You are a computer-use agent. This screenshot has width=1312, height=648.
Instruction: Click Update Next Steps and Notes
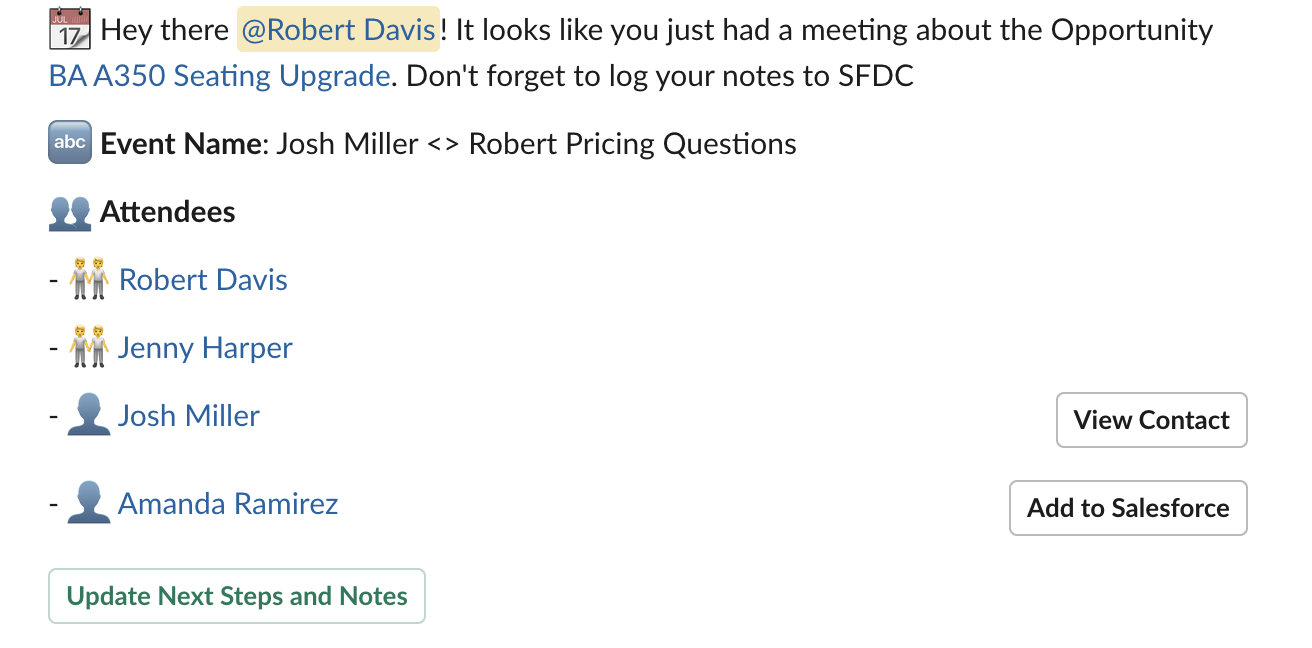tap(237, 596)
